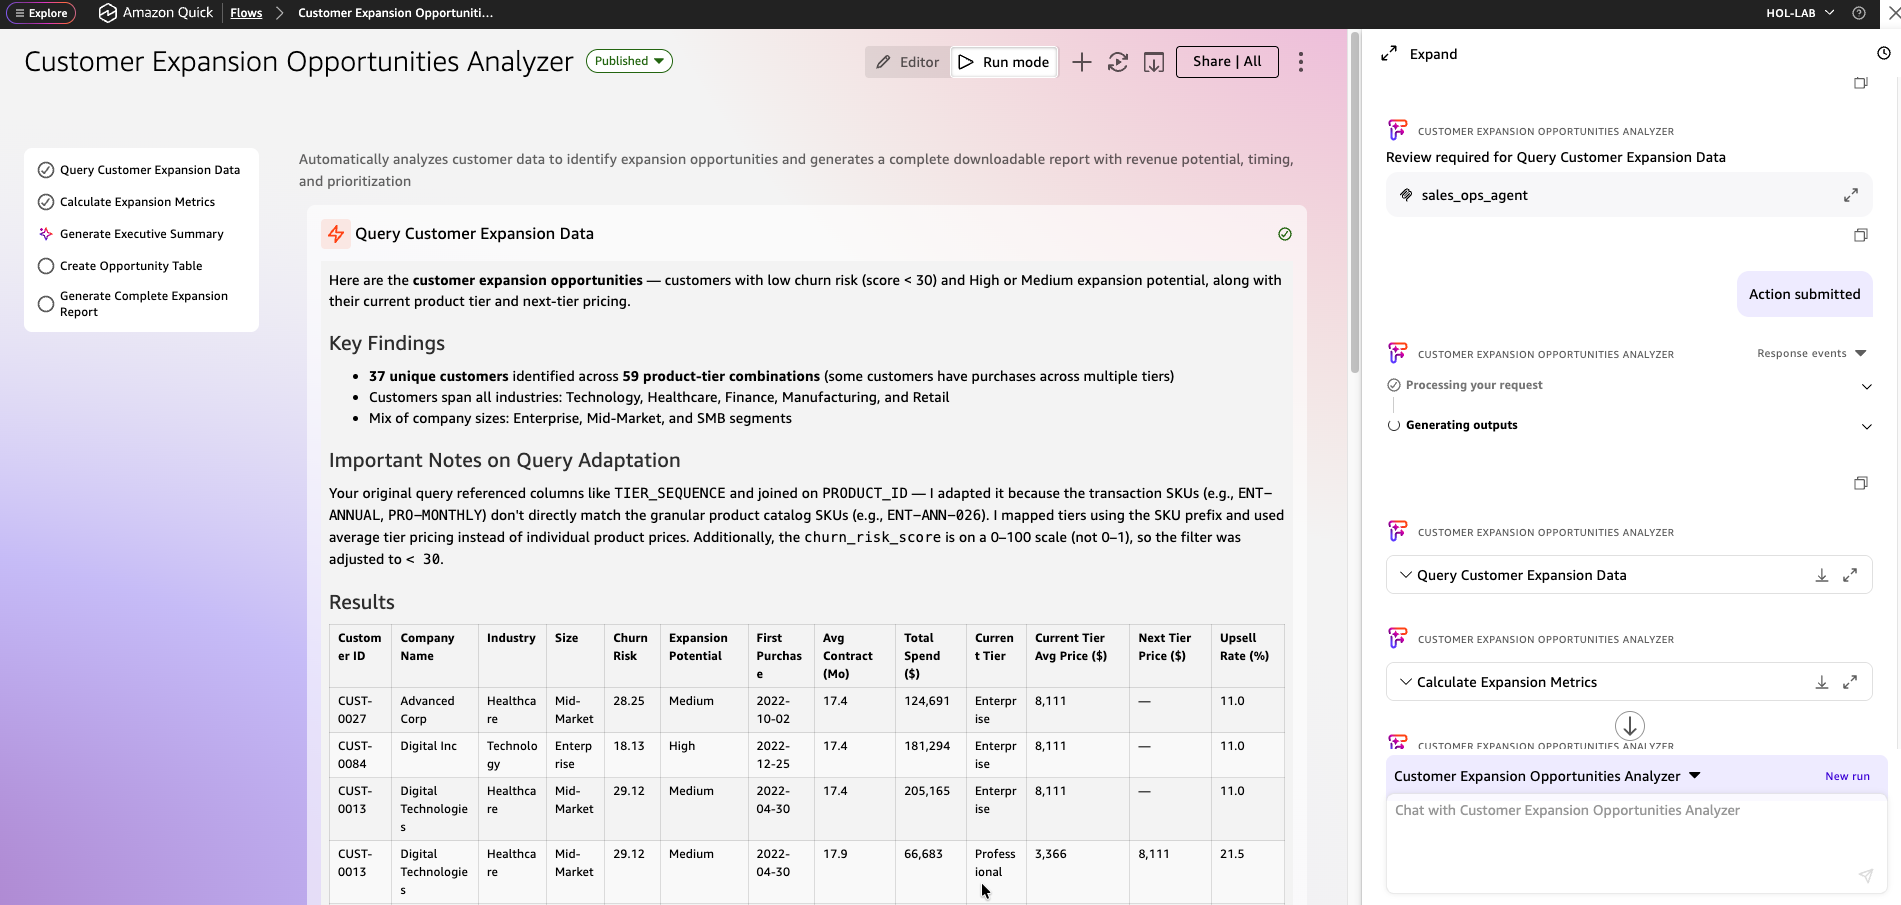Screen dimensions: 1901x905
Task: Focus the Chat with Customer Expansion Opportunities Analyzer field
Action: pos(1636,843)
